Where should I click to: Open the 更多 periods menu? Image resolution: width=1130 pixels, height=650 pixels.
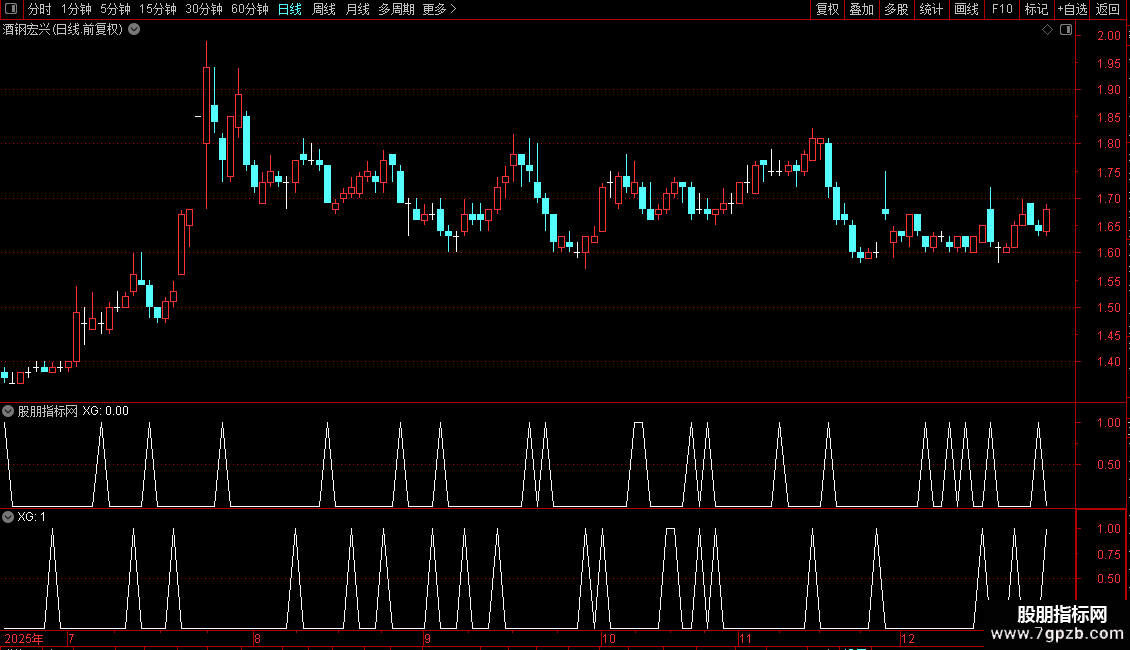pyautogui.click(x=439, y=9)
